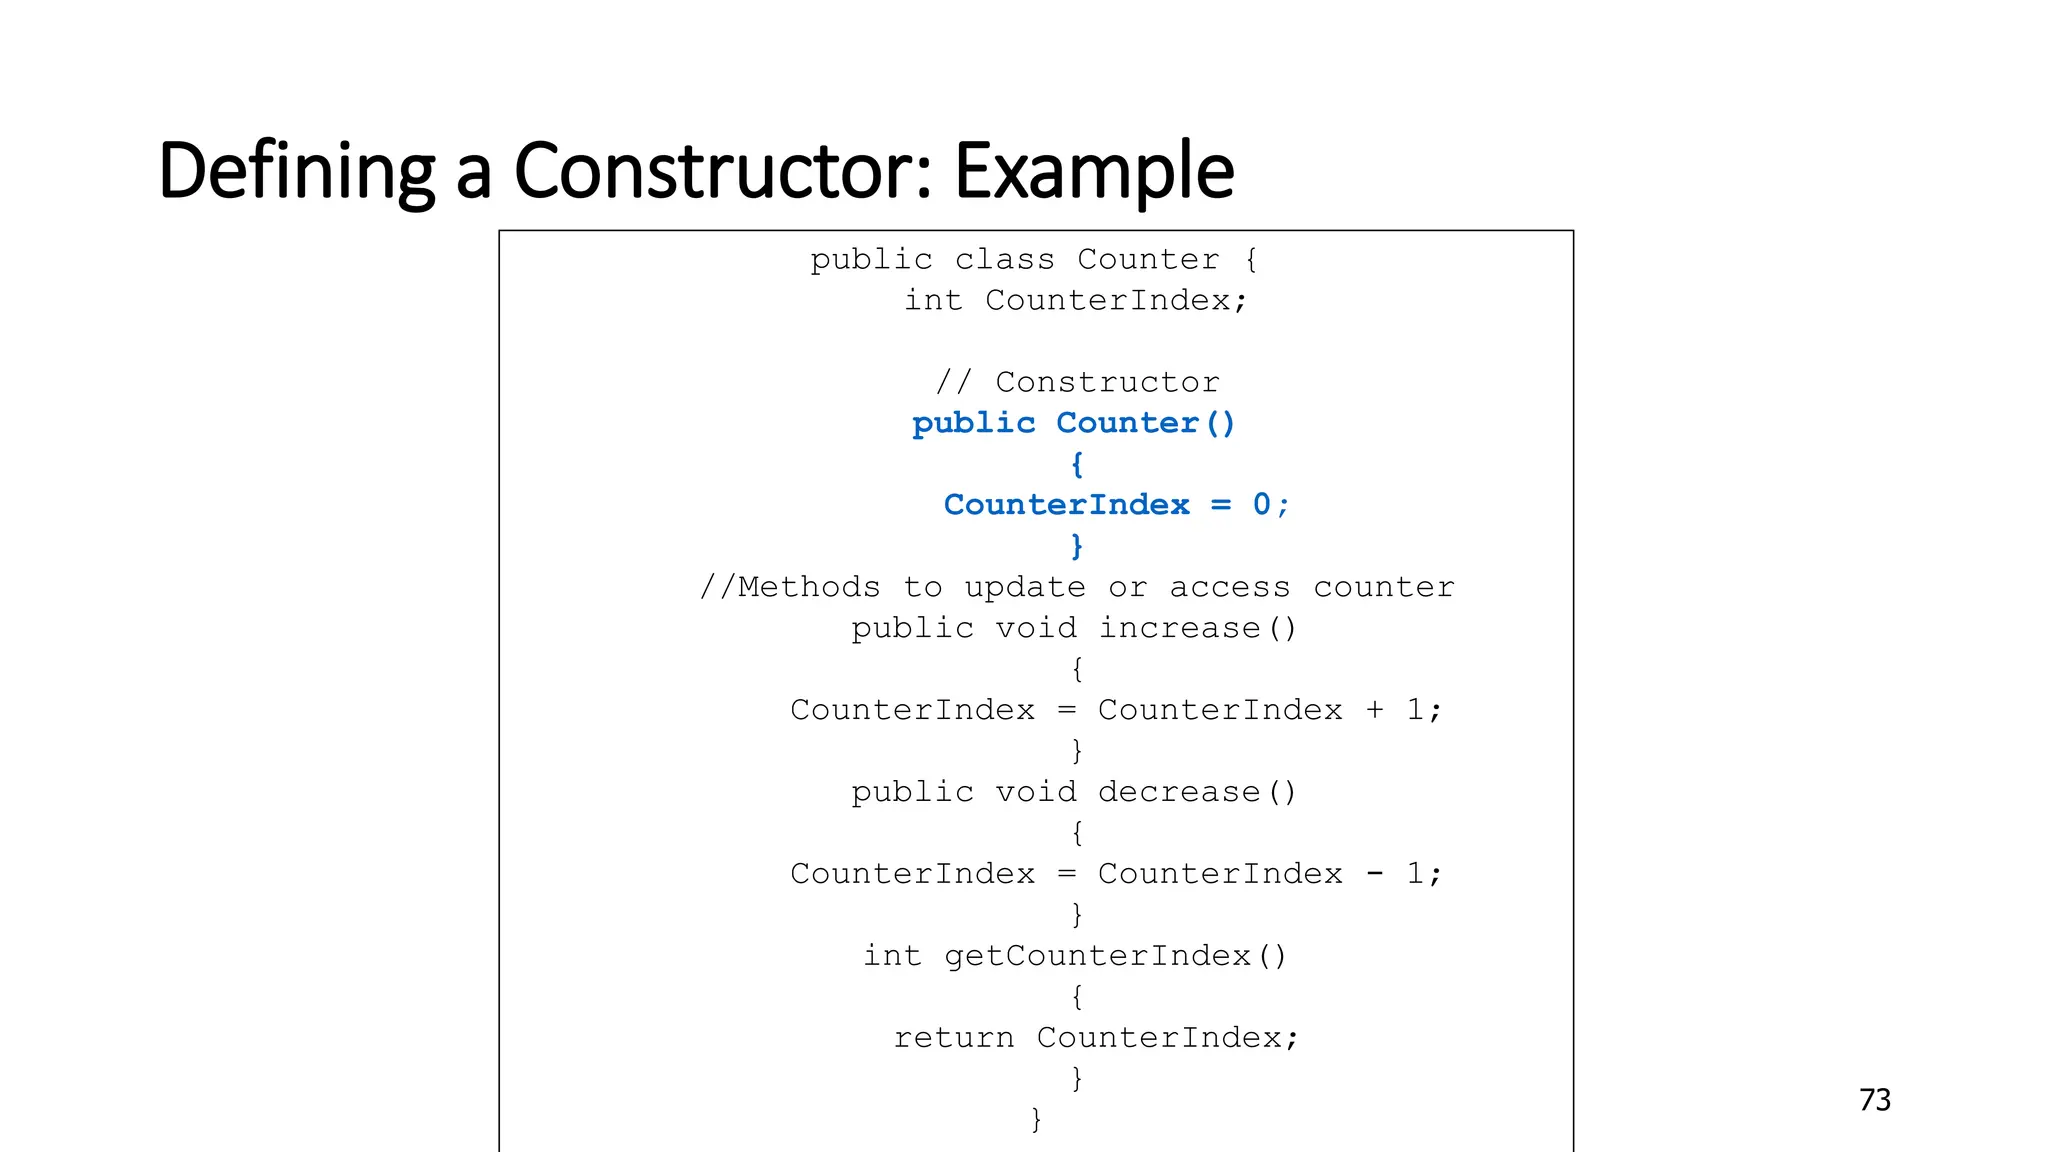Screen dimensions: 2048x1152
Task: Click the blue 'public Counter()' text
Action: pos(1074,423)
